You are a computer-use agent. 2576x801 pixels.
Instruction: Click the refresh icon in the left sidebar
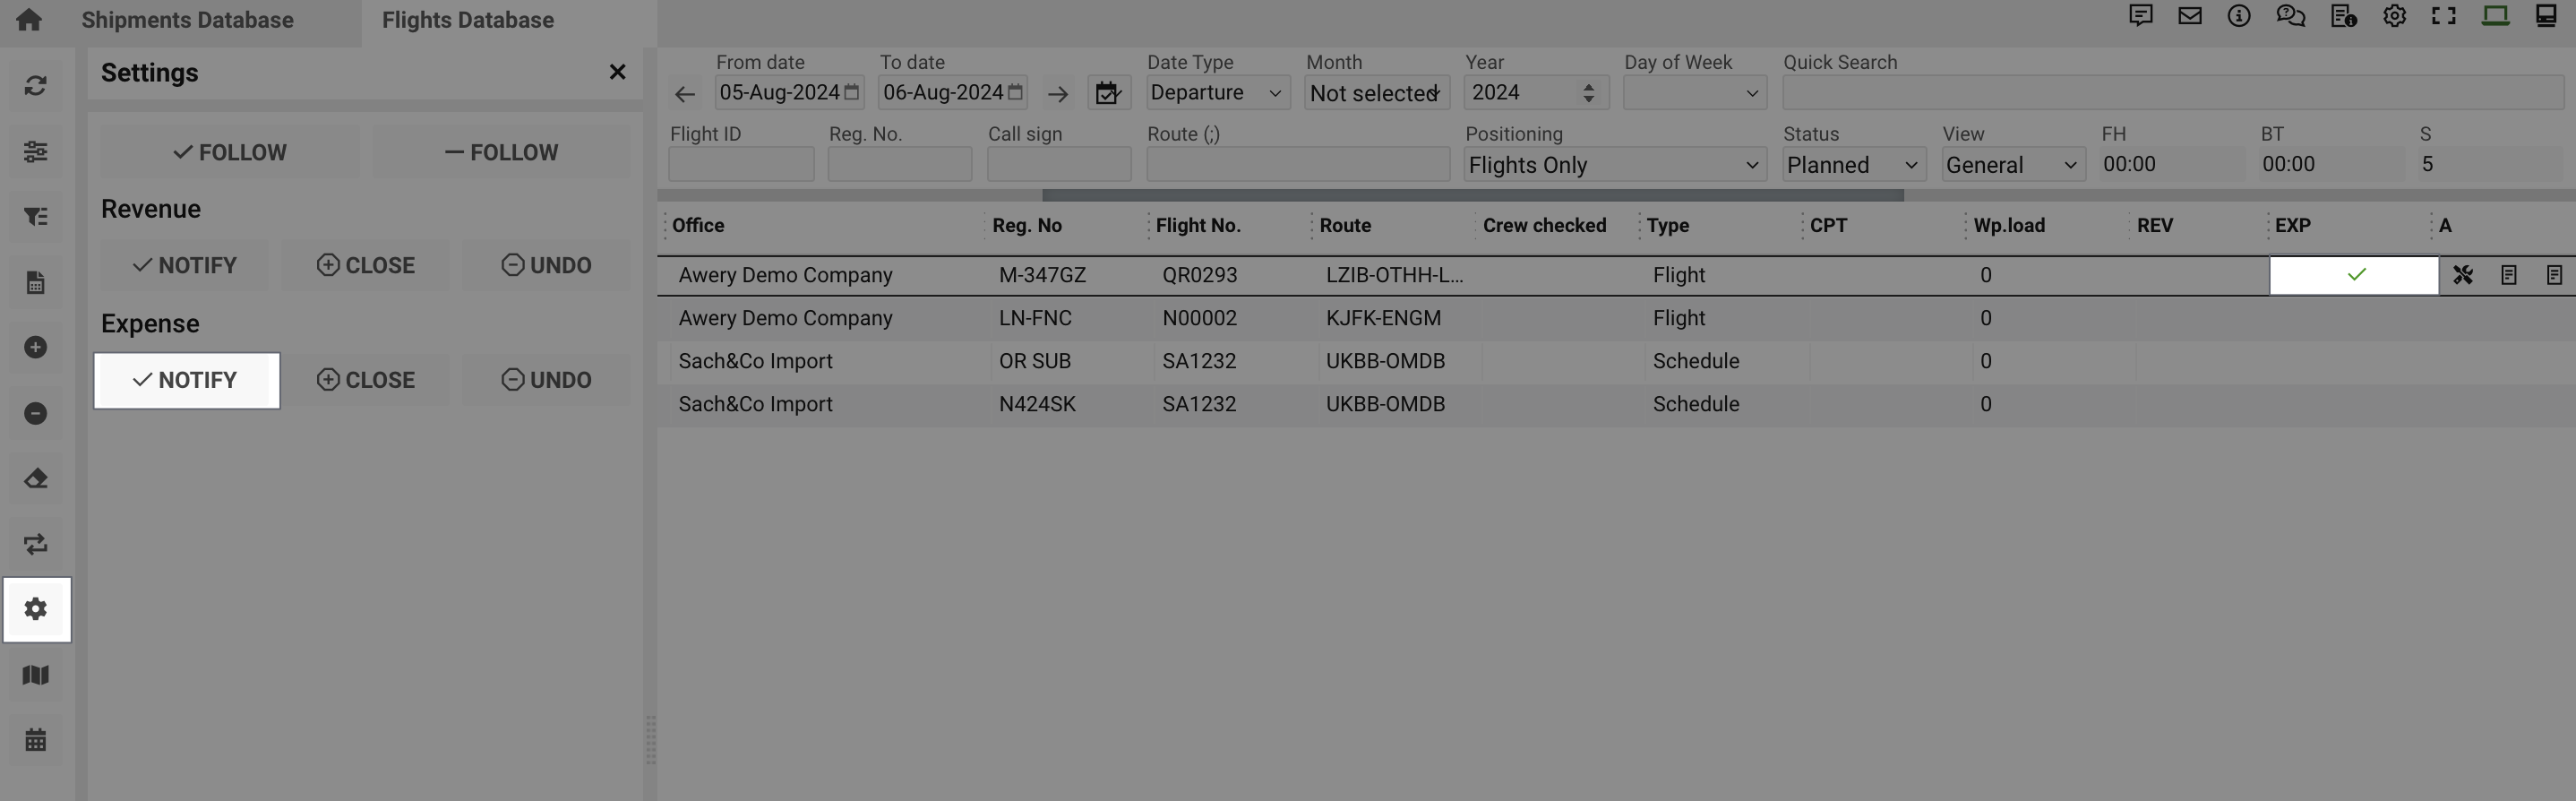click(36, 86)
